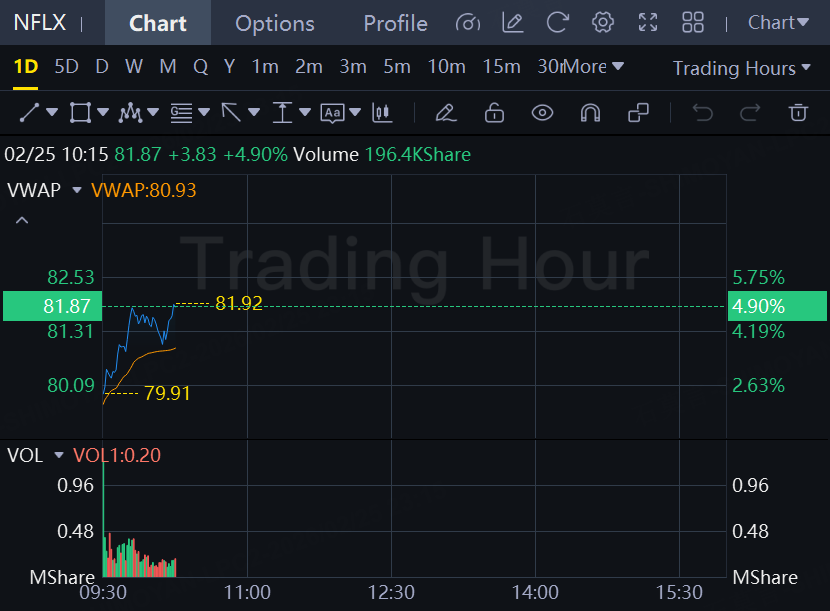Image resolution: width=830 pixels, height=611 pixels.
Task: Click the pencil draw tool icon
Action: point(446,112)
